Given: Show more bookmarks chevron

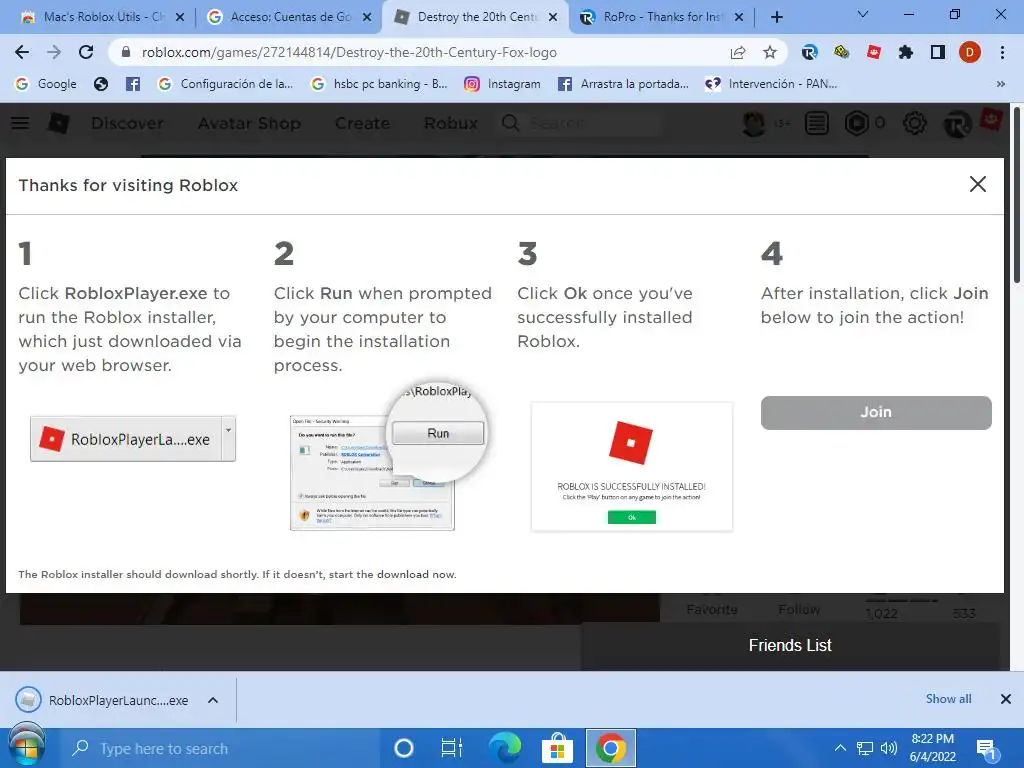Looking at the screenshot, I should click(1000, 84).
